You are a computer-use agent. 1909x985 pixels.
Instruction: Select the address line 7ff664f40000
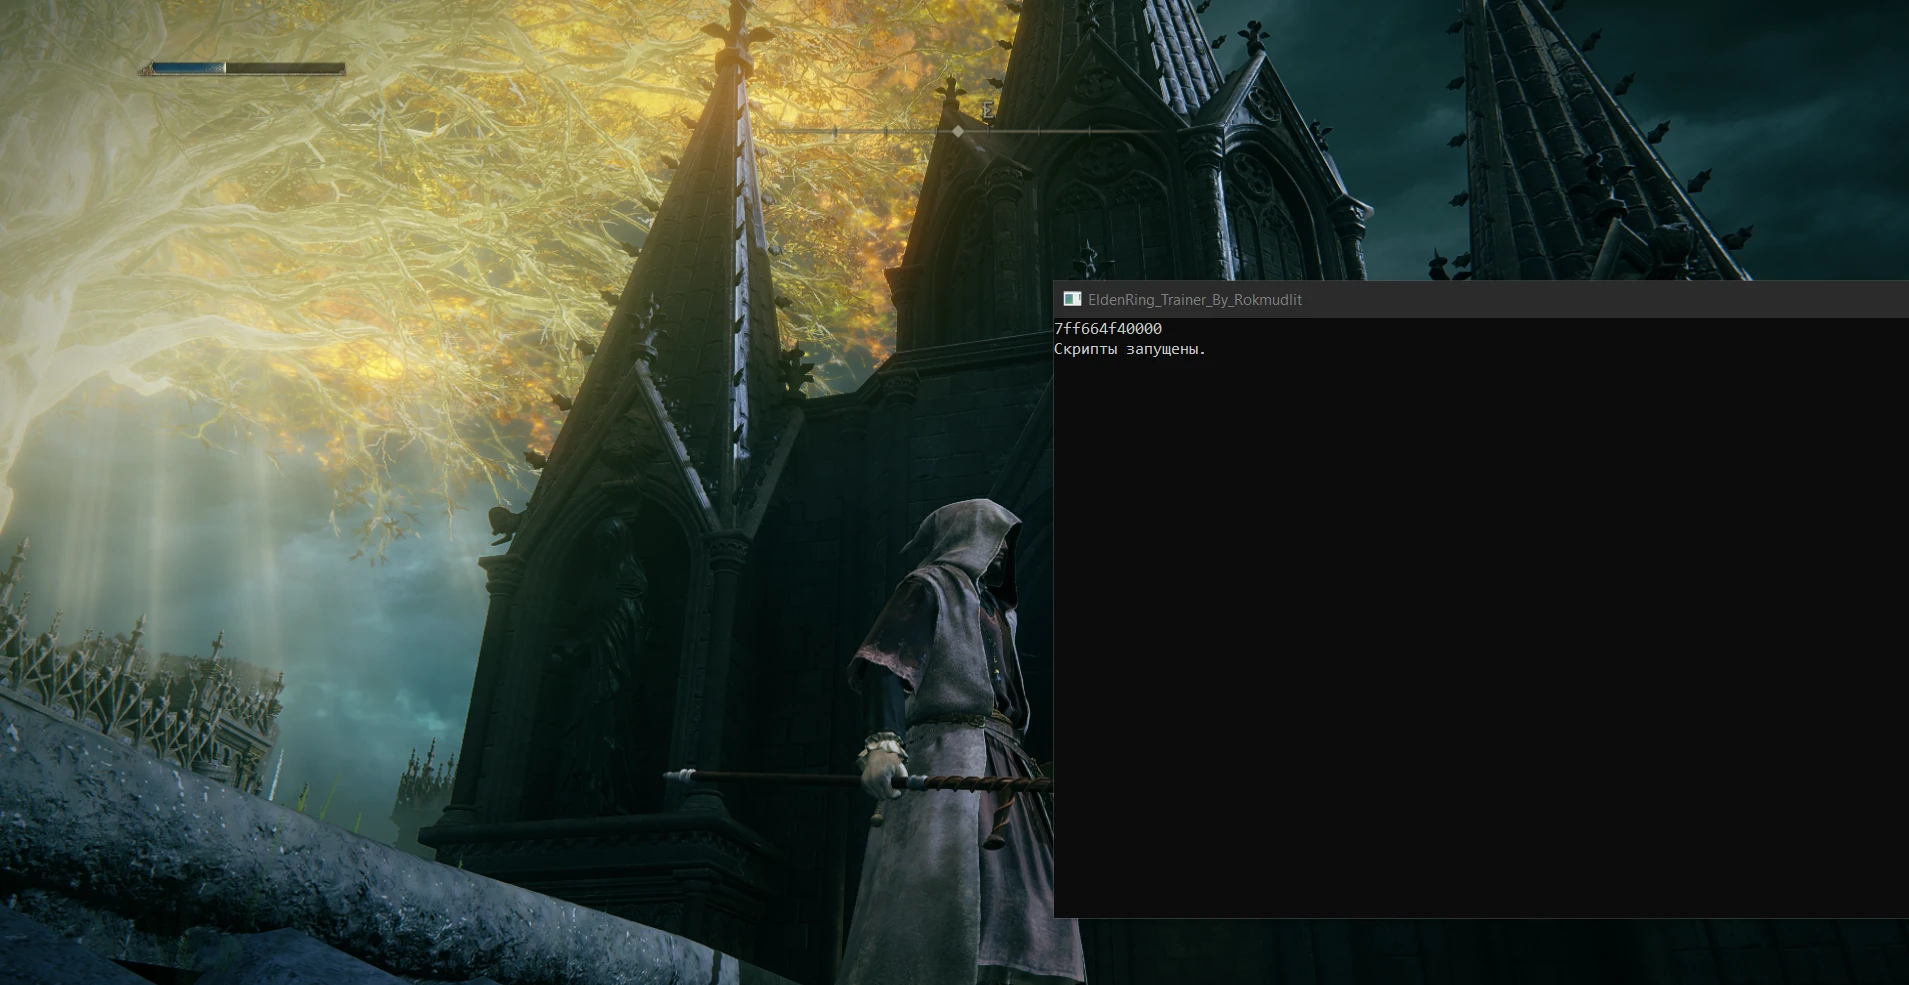(x=1108, y=329)
